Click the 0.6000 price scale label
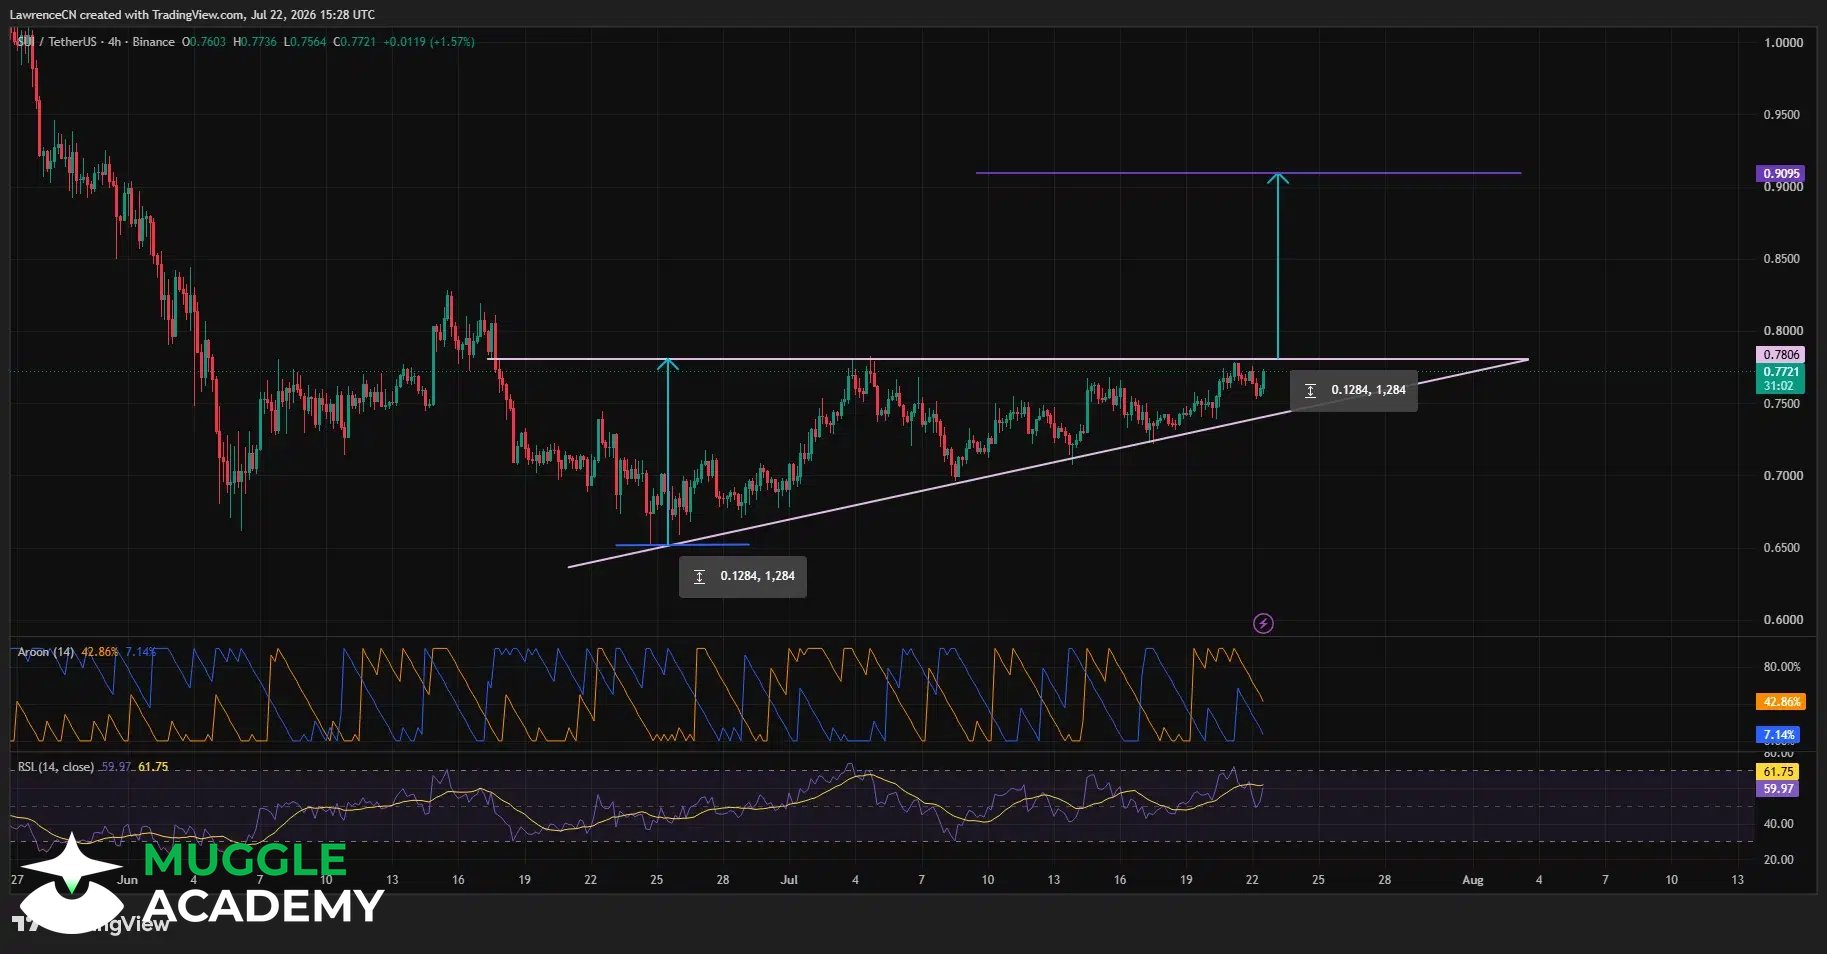This screenshot has height=954, width=1827. 1781,620
